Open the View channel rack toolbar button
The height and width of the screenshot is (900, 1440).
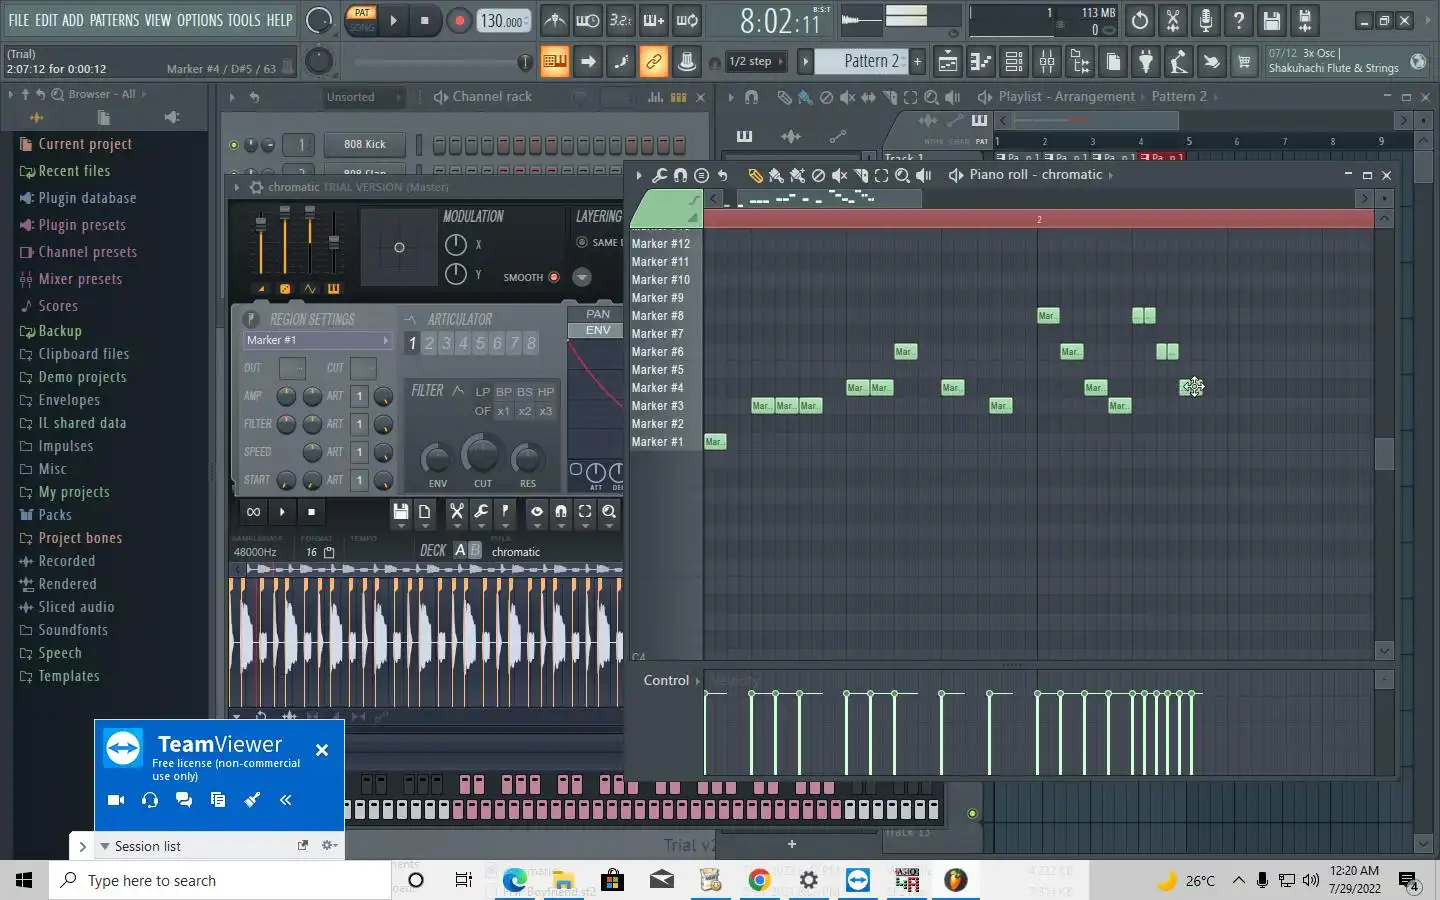1014,62
